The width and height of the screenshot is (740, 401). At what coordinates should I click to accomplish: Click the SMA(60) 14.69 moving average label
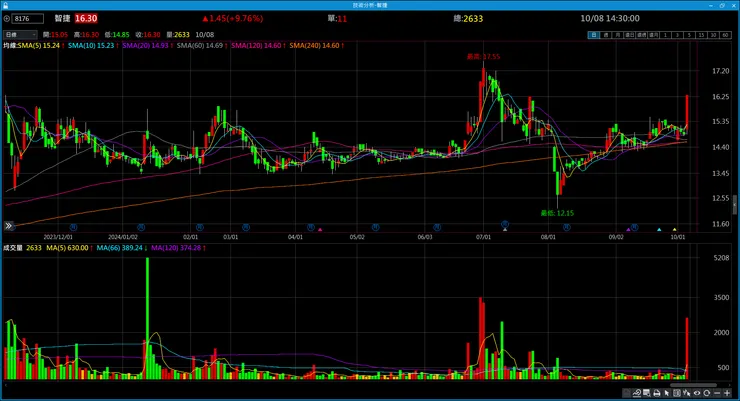[x=200, y=46]
